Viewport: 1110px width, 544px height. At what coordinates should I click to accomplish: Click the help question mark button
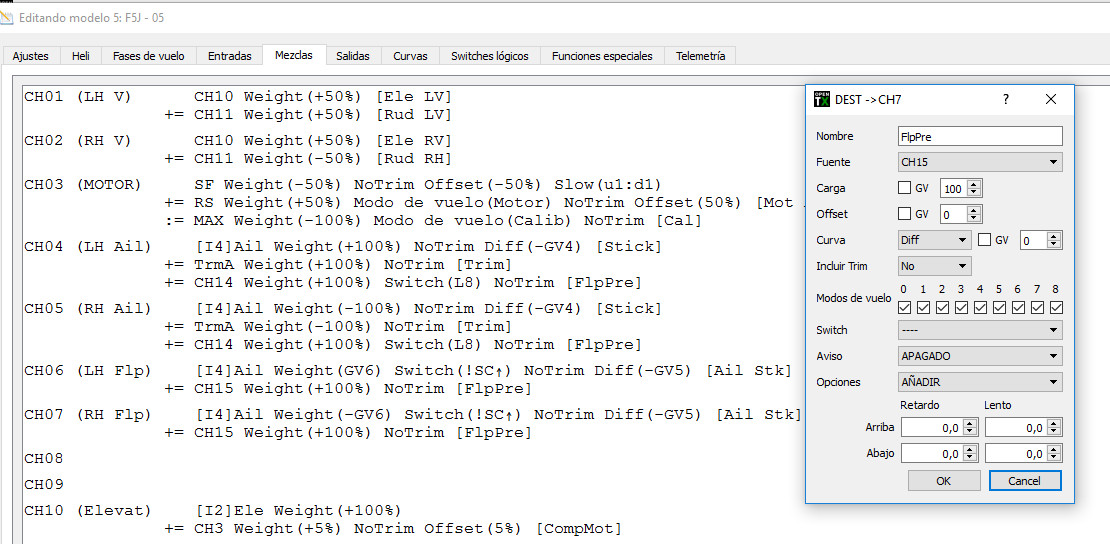pyautogui.click(x=1006, y=99)
